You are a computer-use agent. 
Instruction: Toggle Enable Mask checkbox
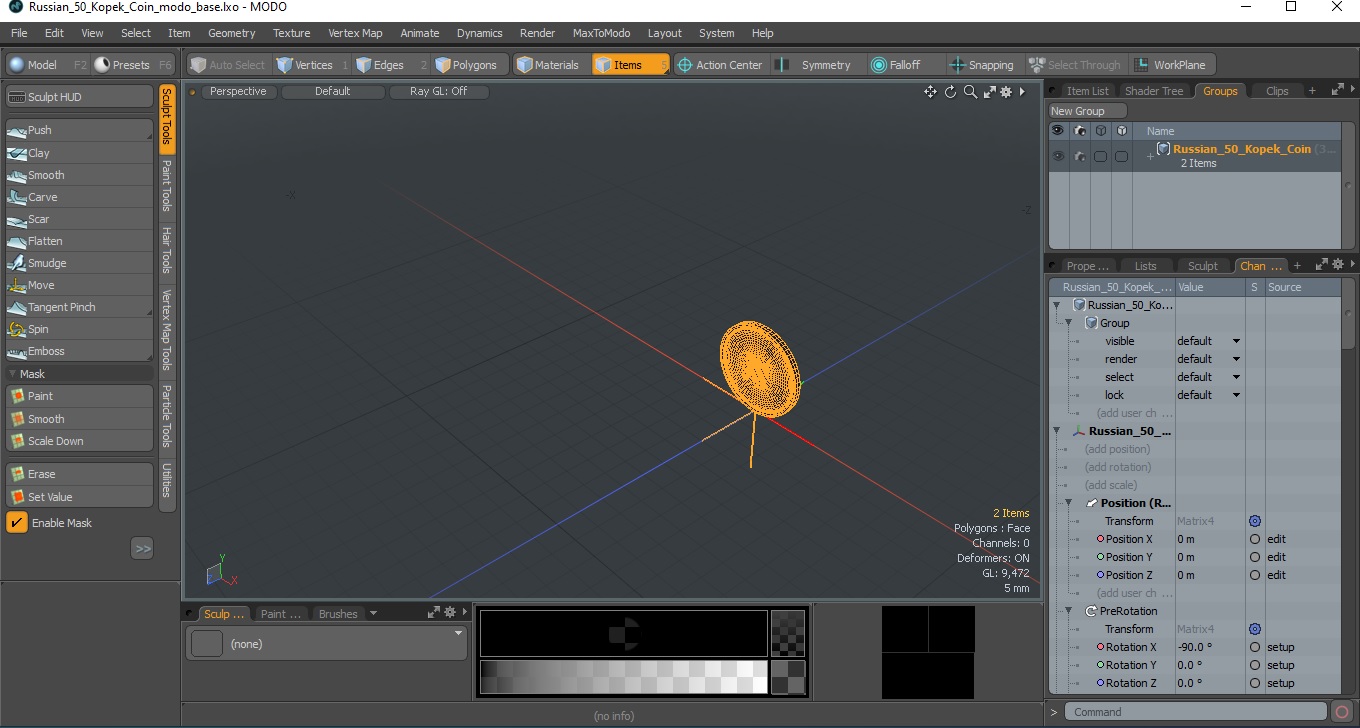tap(17, 523)
